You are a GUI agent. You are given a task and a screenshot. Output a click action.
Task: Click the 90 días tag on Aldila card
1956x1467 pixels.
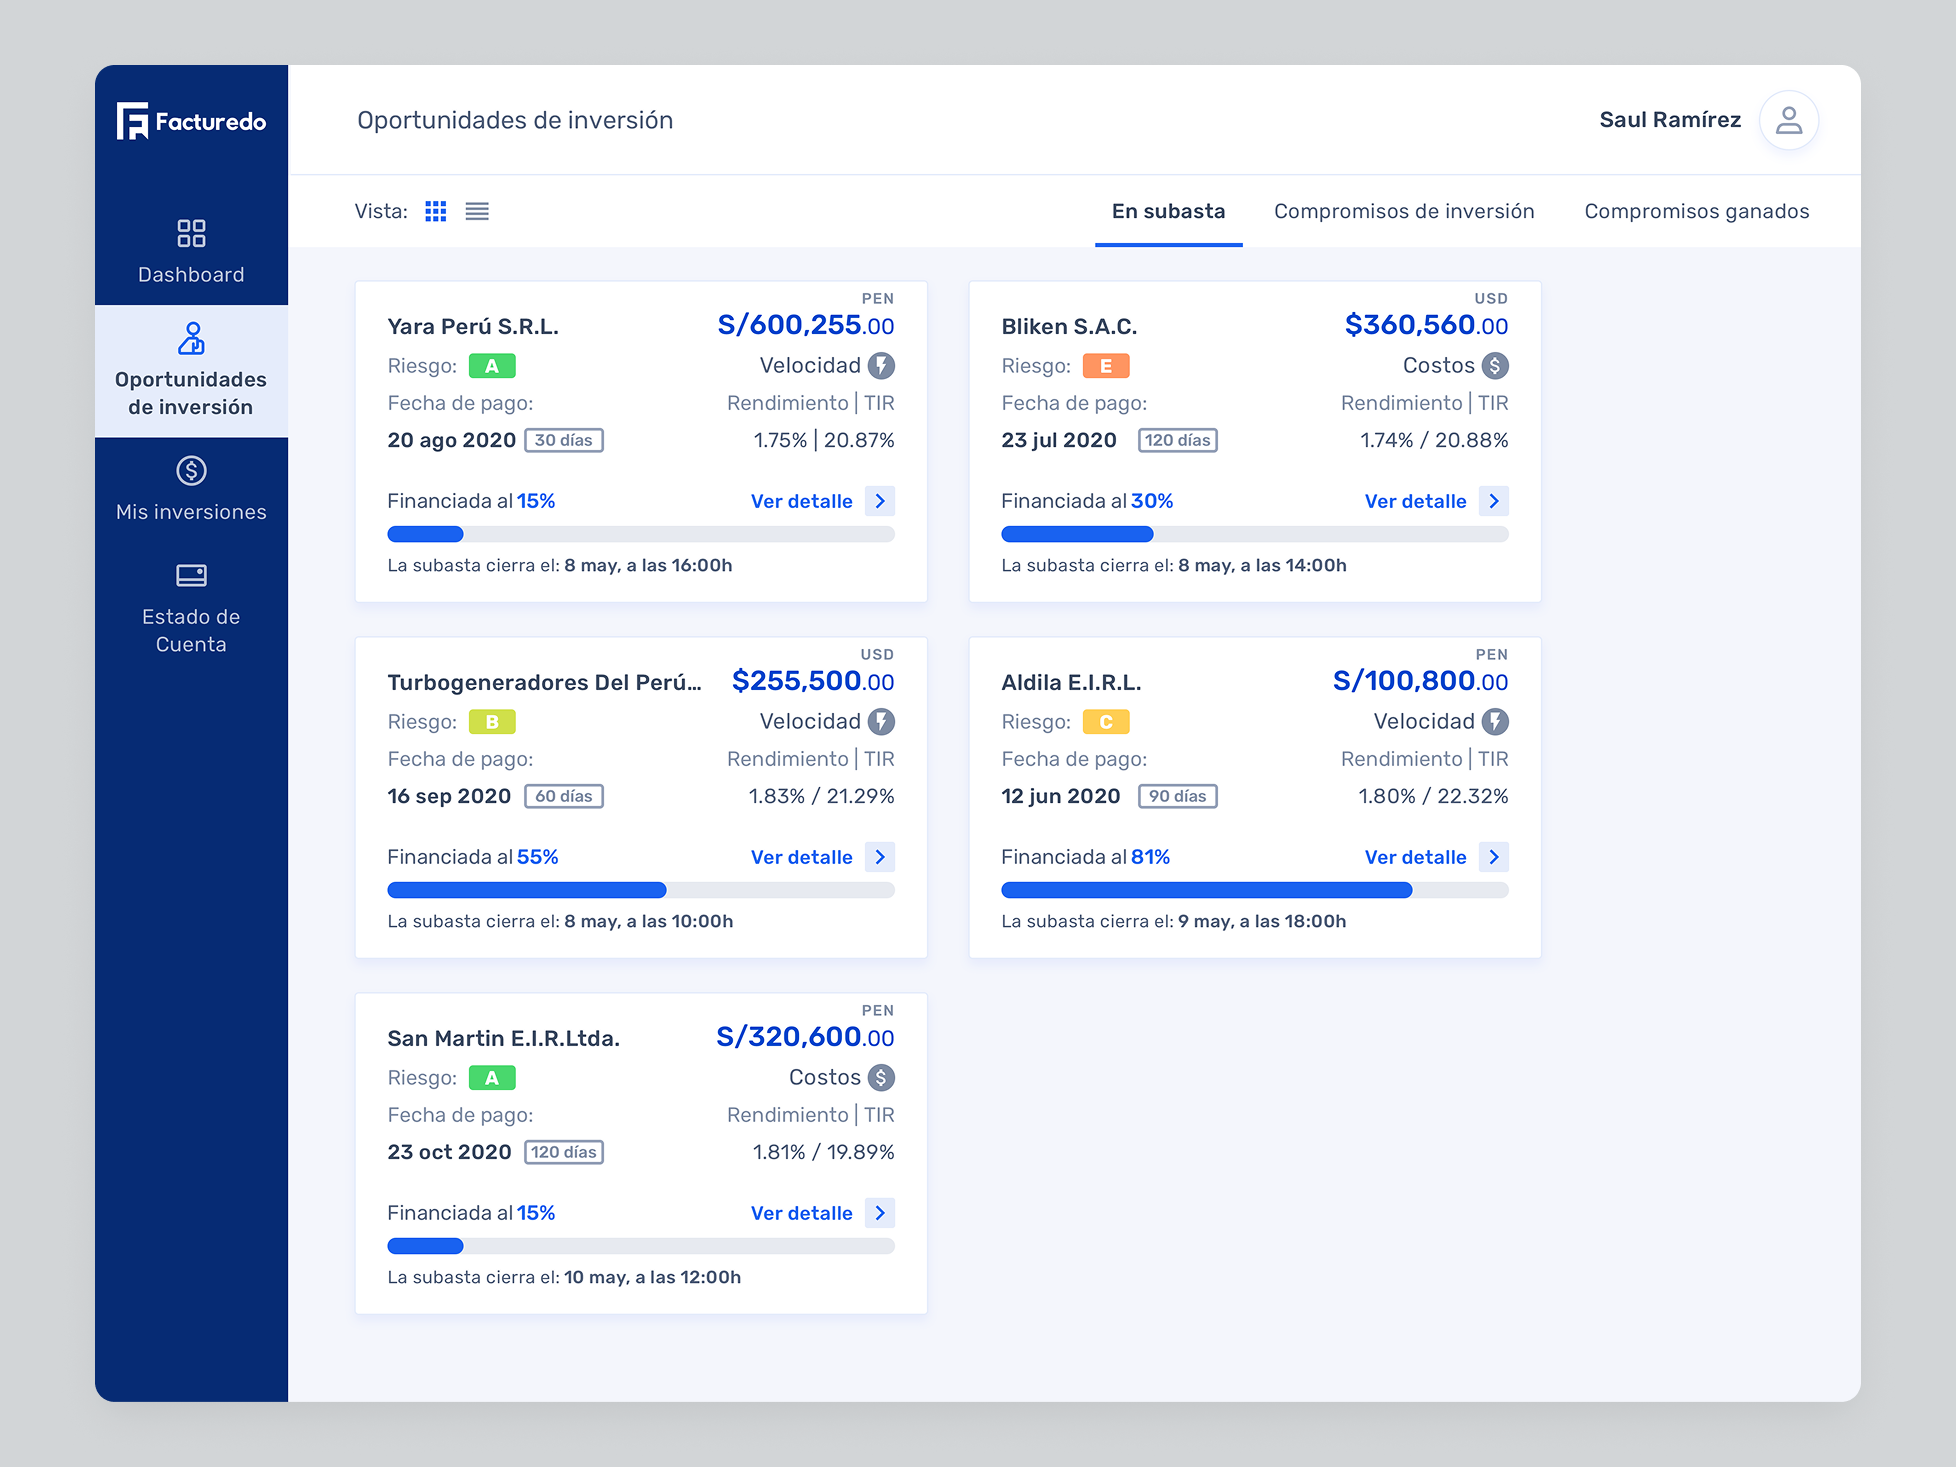1178,796
